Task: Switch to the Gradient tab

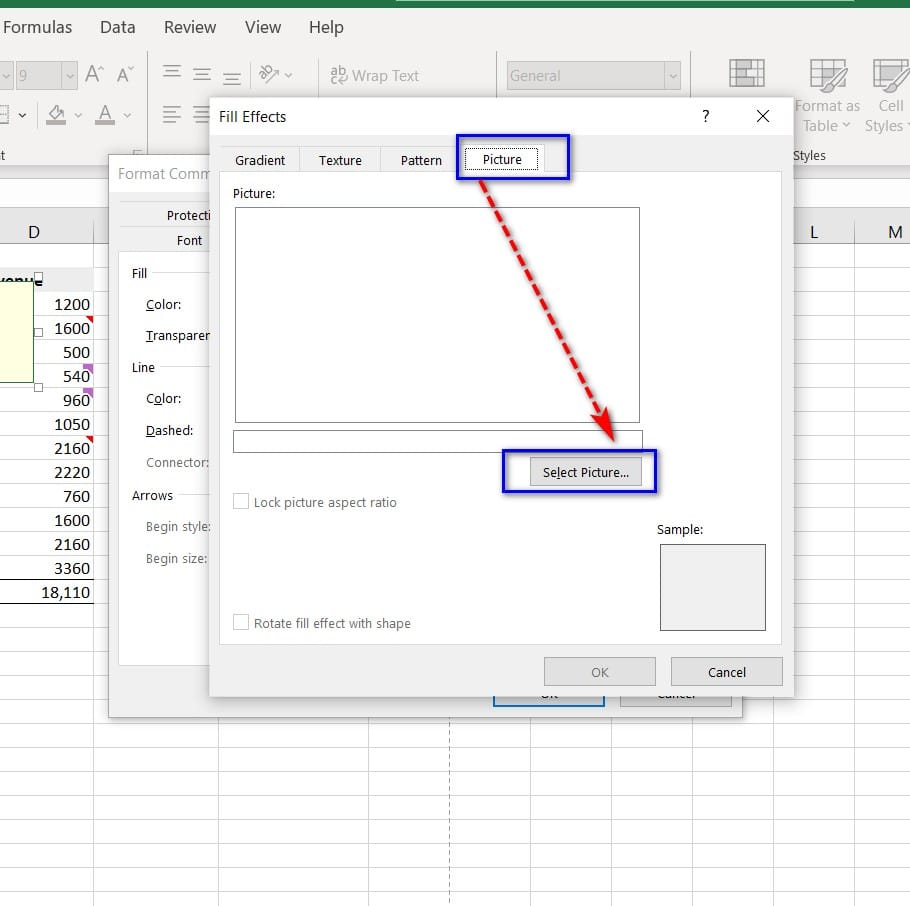Action: (x=260, y=160)
